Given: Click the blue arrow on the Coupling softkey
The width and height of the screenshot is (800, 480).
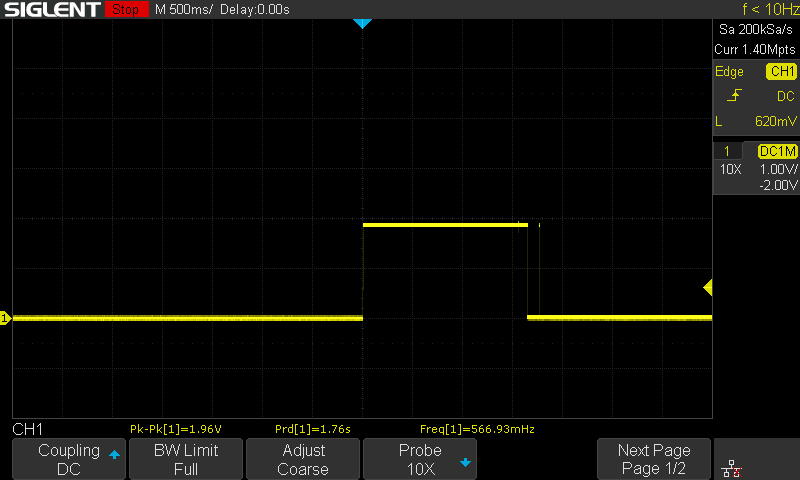Looking at the screenshot, I should (114, 454).
